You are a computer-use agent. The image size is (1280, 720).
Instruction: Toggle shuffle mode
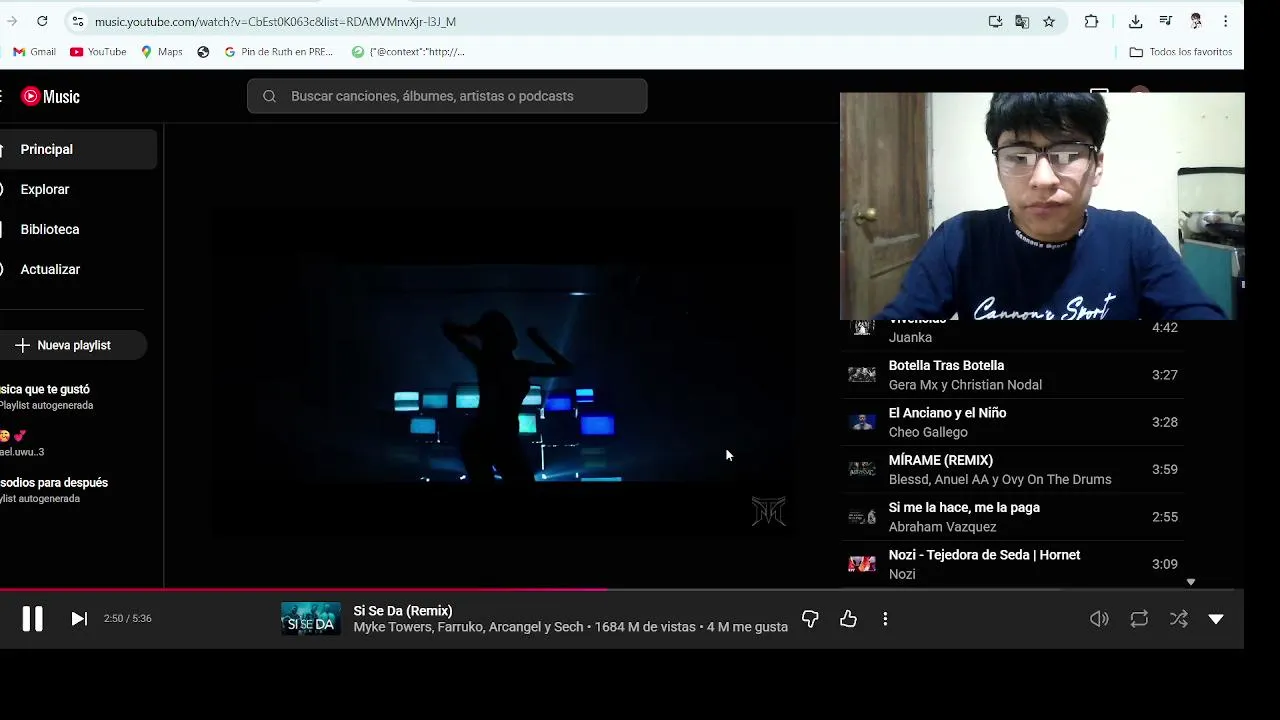point(1179,619)
